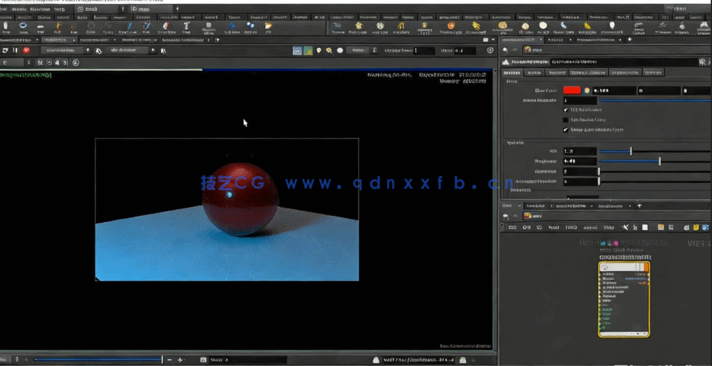712x366 pixels.
Task: Open the dropdown right of the white circle icon
Action: 361,50
